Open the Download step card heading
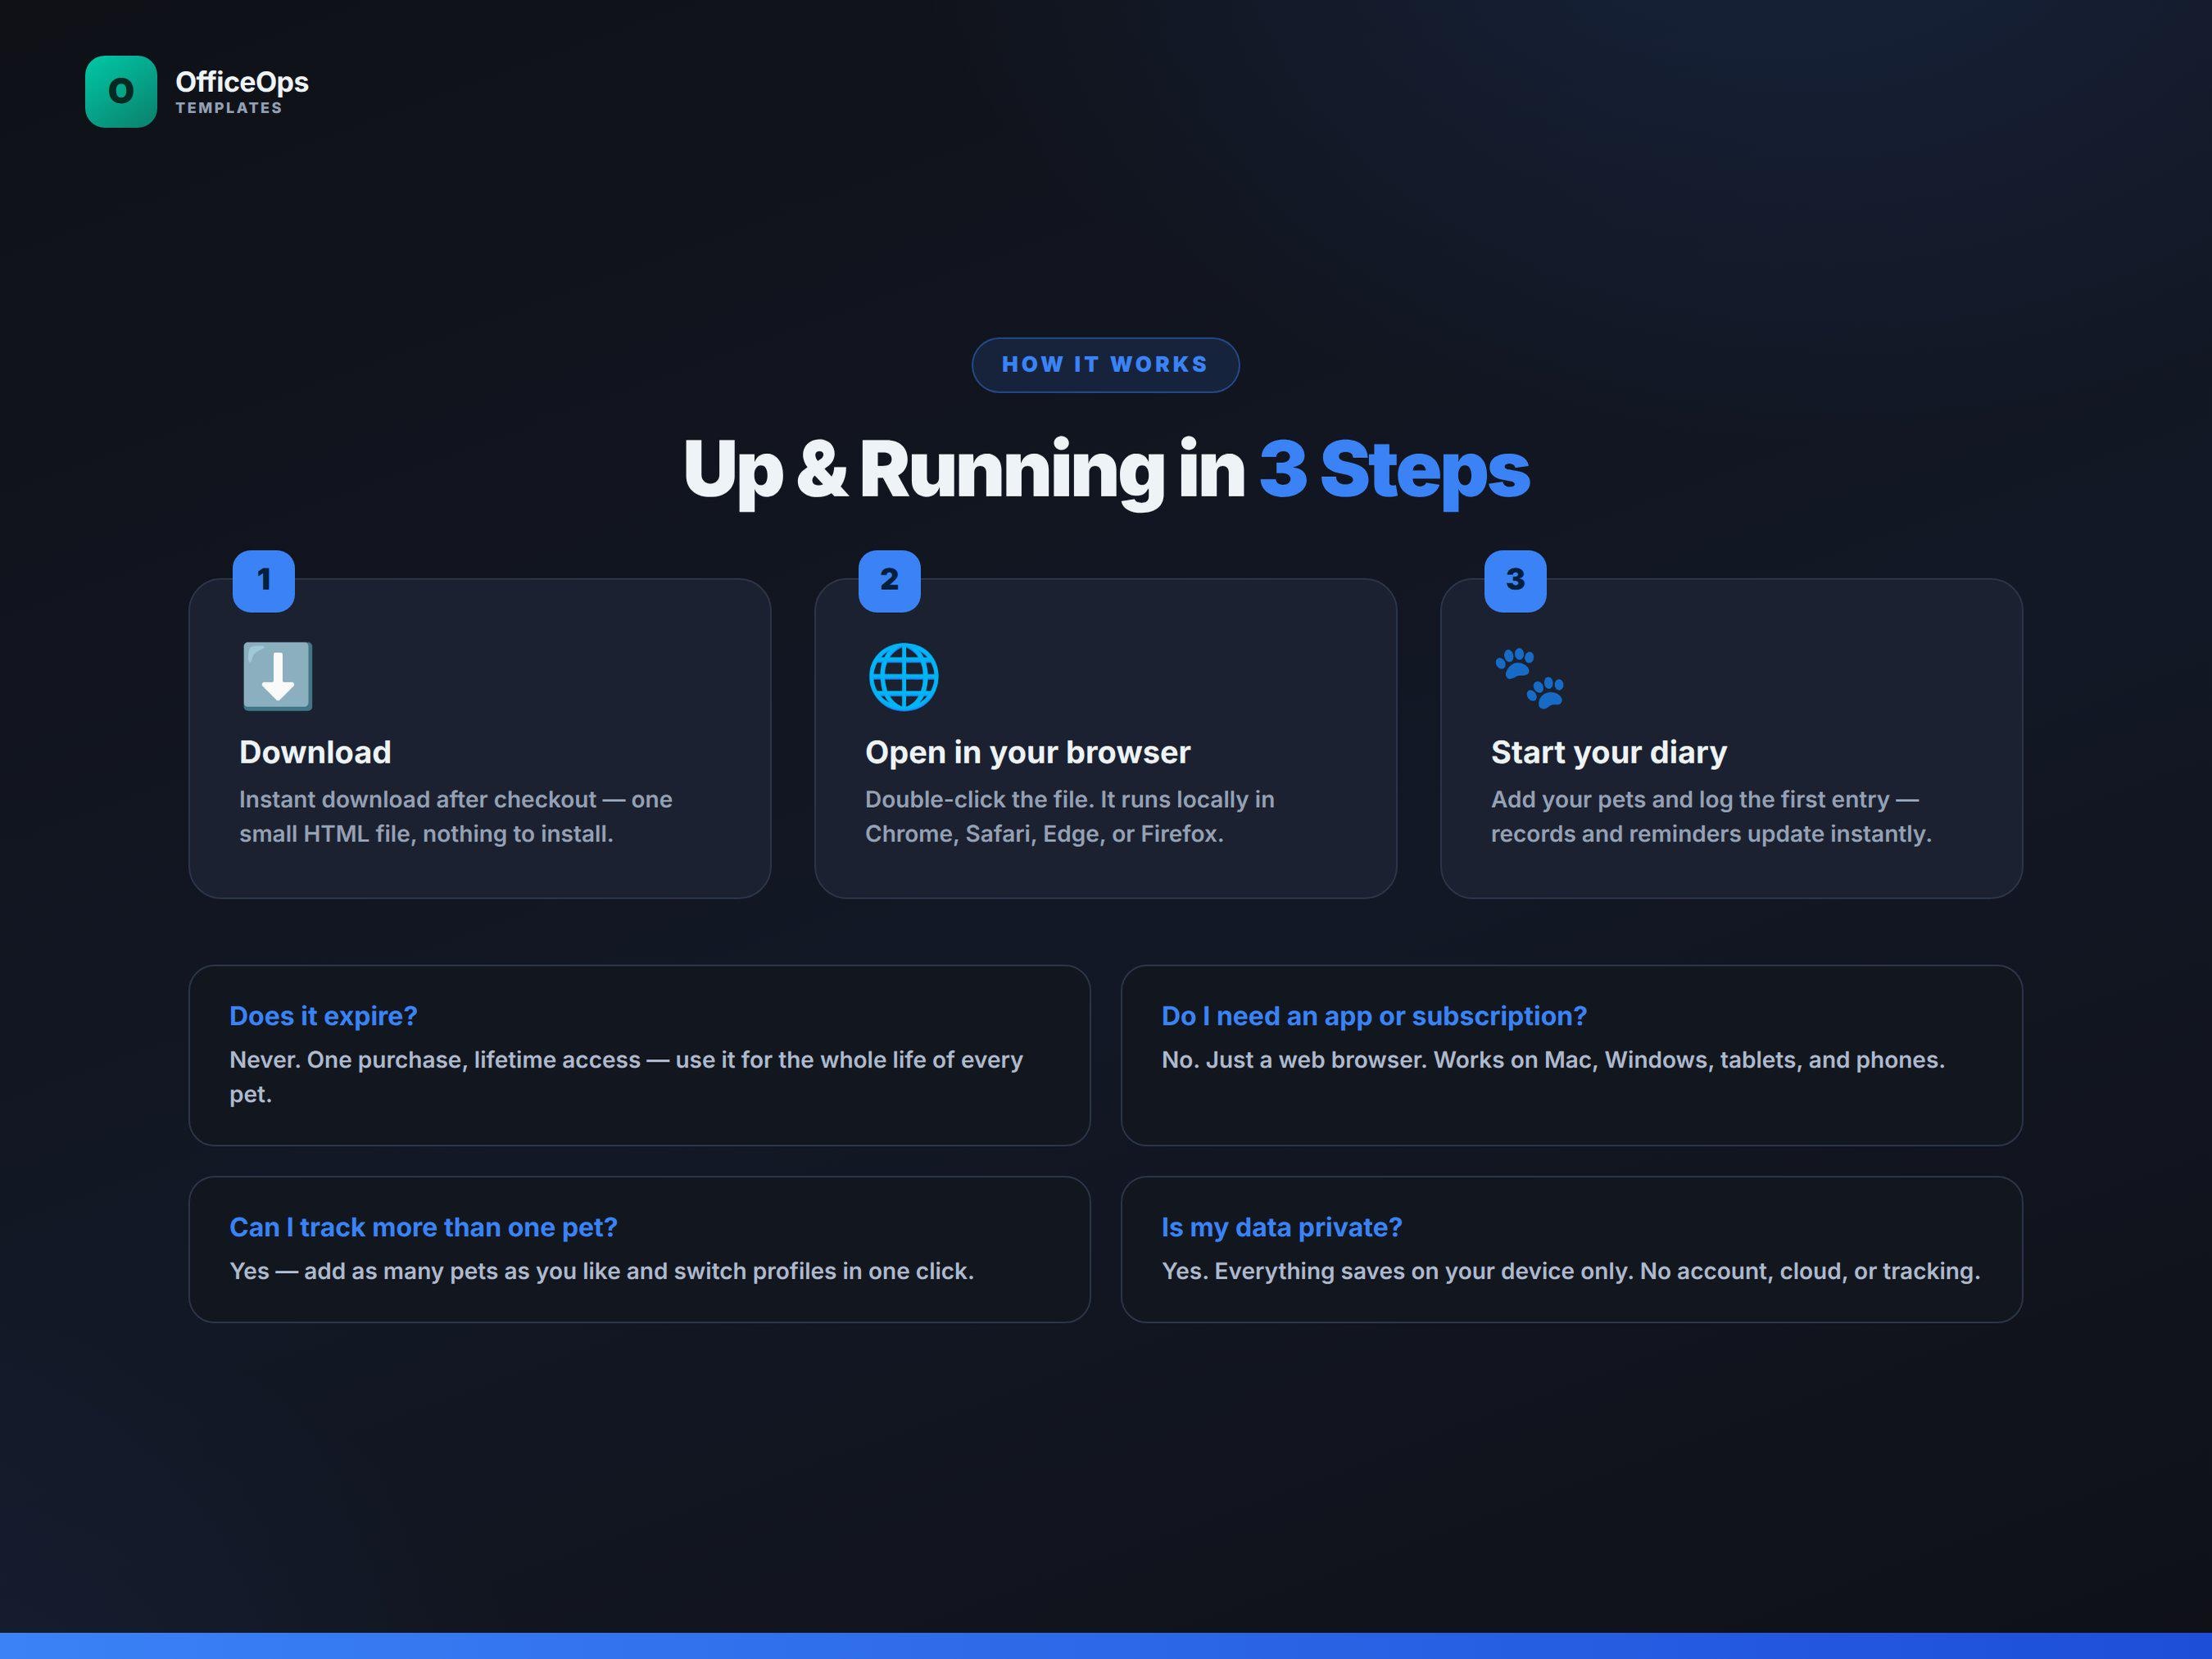The width and height of the screenshot is (2212, 1659). coord(315,752)
